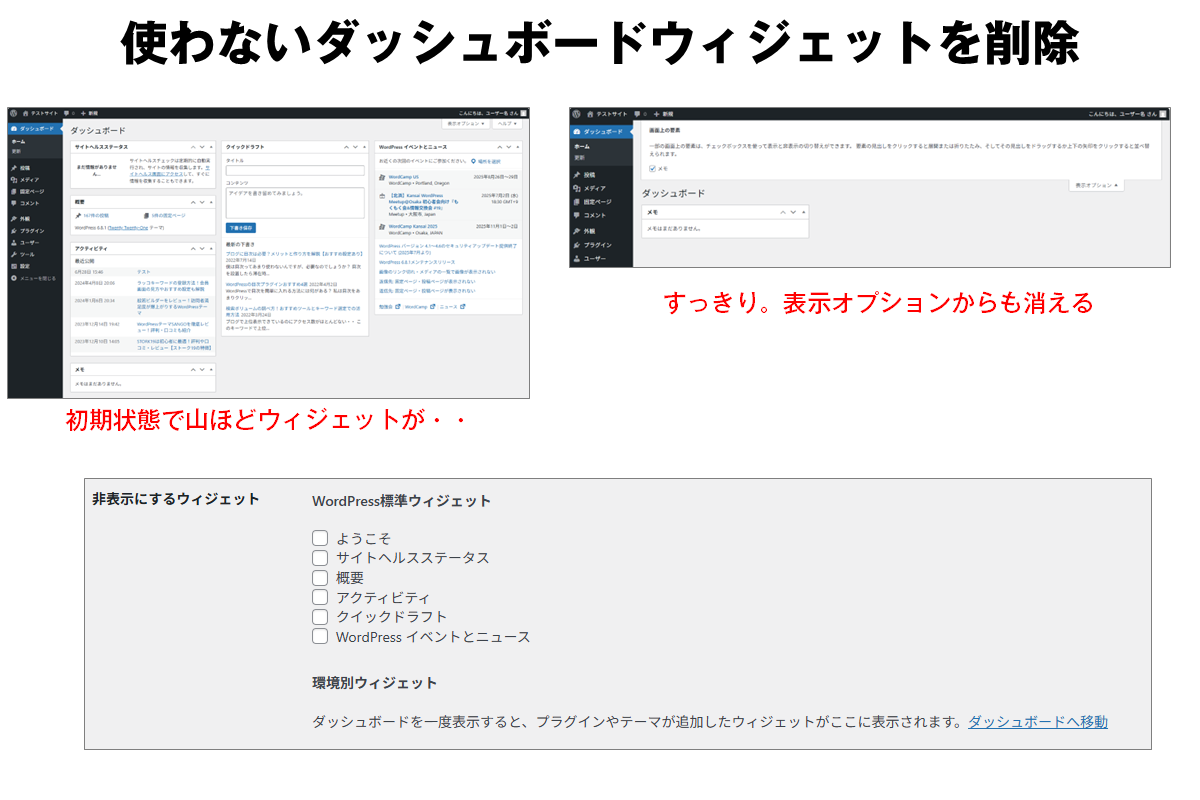Toggle the クイックドラフト checkbox
Screen dimensions: 1200x800
tap(320, 617)
